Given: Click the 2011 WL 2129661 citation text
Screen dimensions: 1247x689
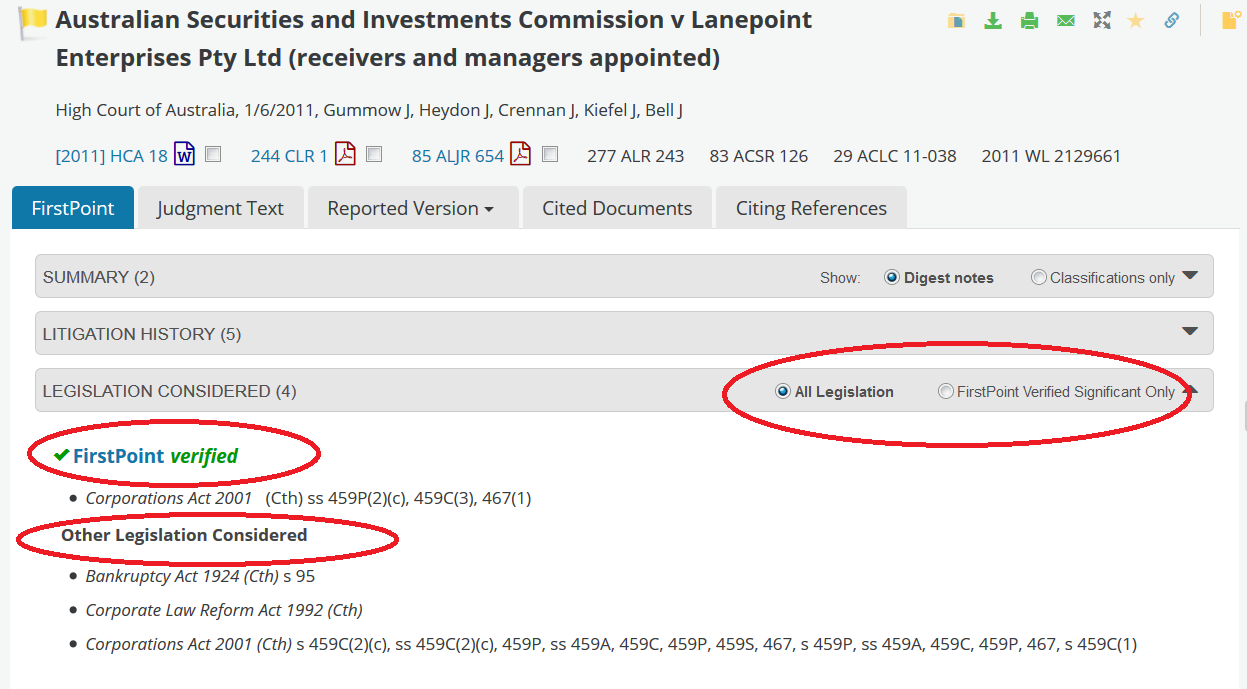Looking at the screenshot, I should (x=1051, y=156).
